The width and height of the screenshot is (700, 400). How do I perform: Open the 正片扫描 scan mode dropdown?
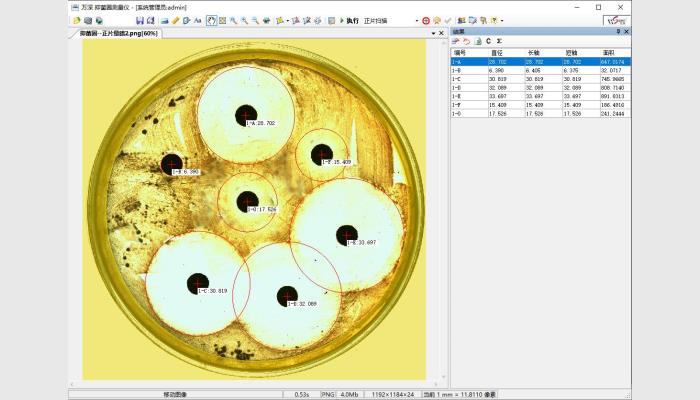416,20
